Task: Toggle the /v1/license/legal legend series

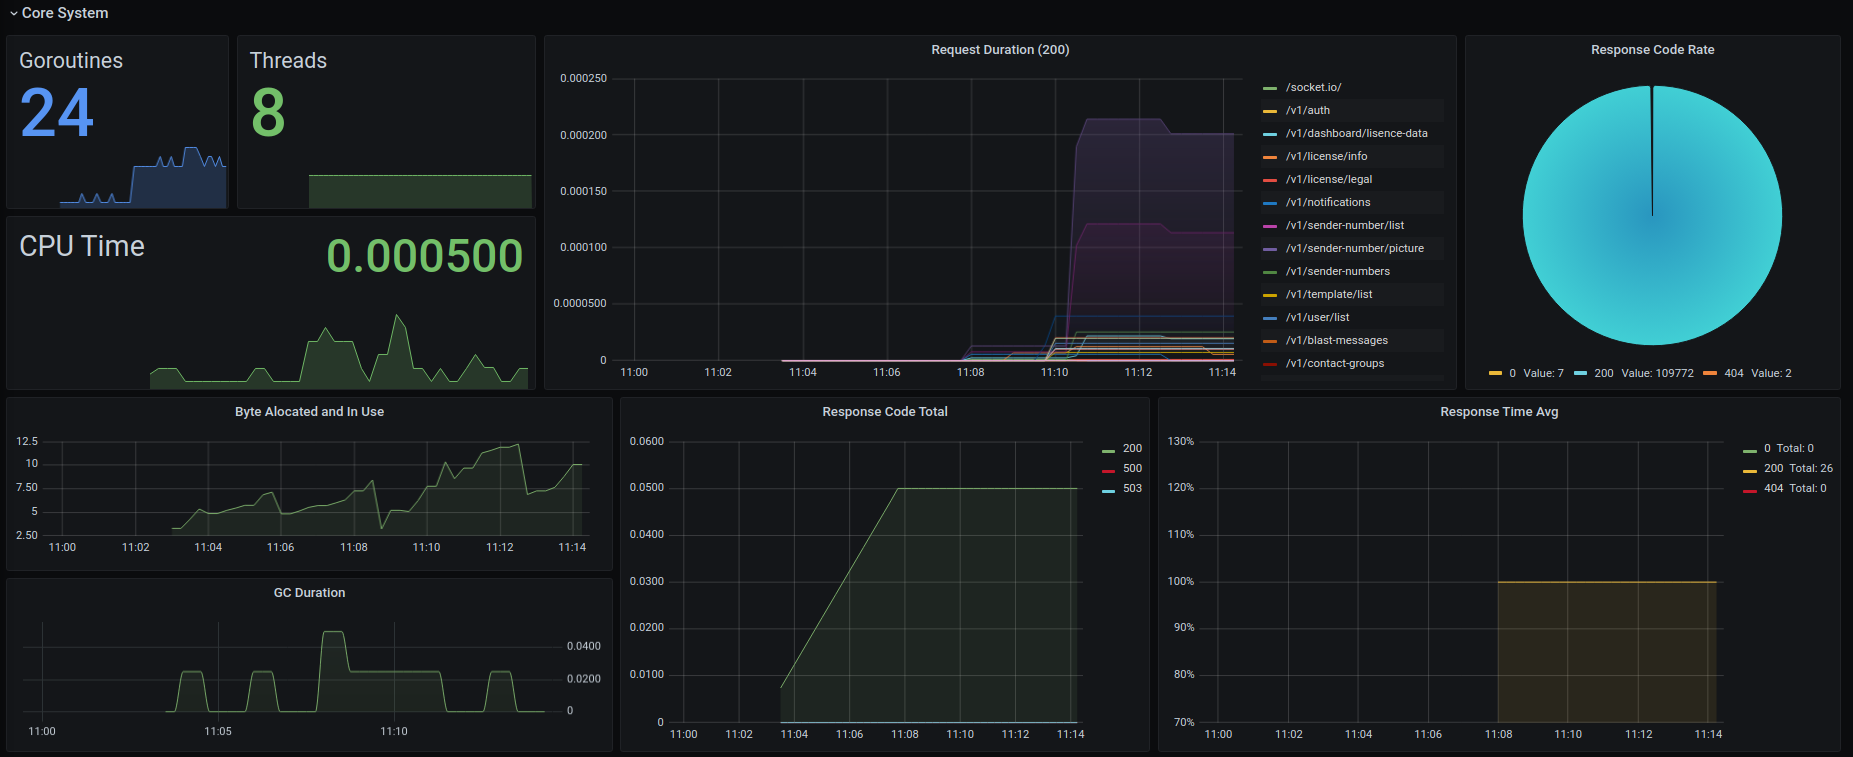Action: (1328, 180)
